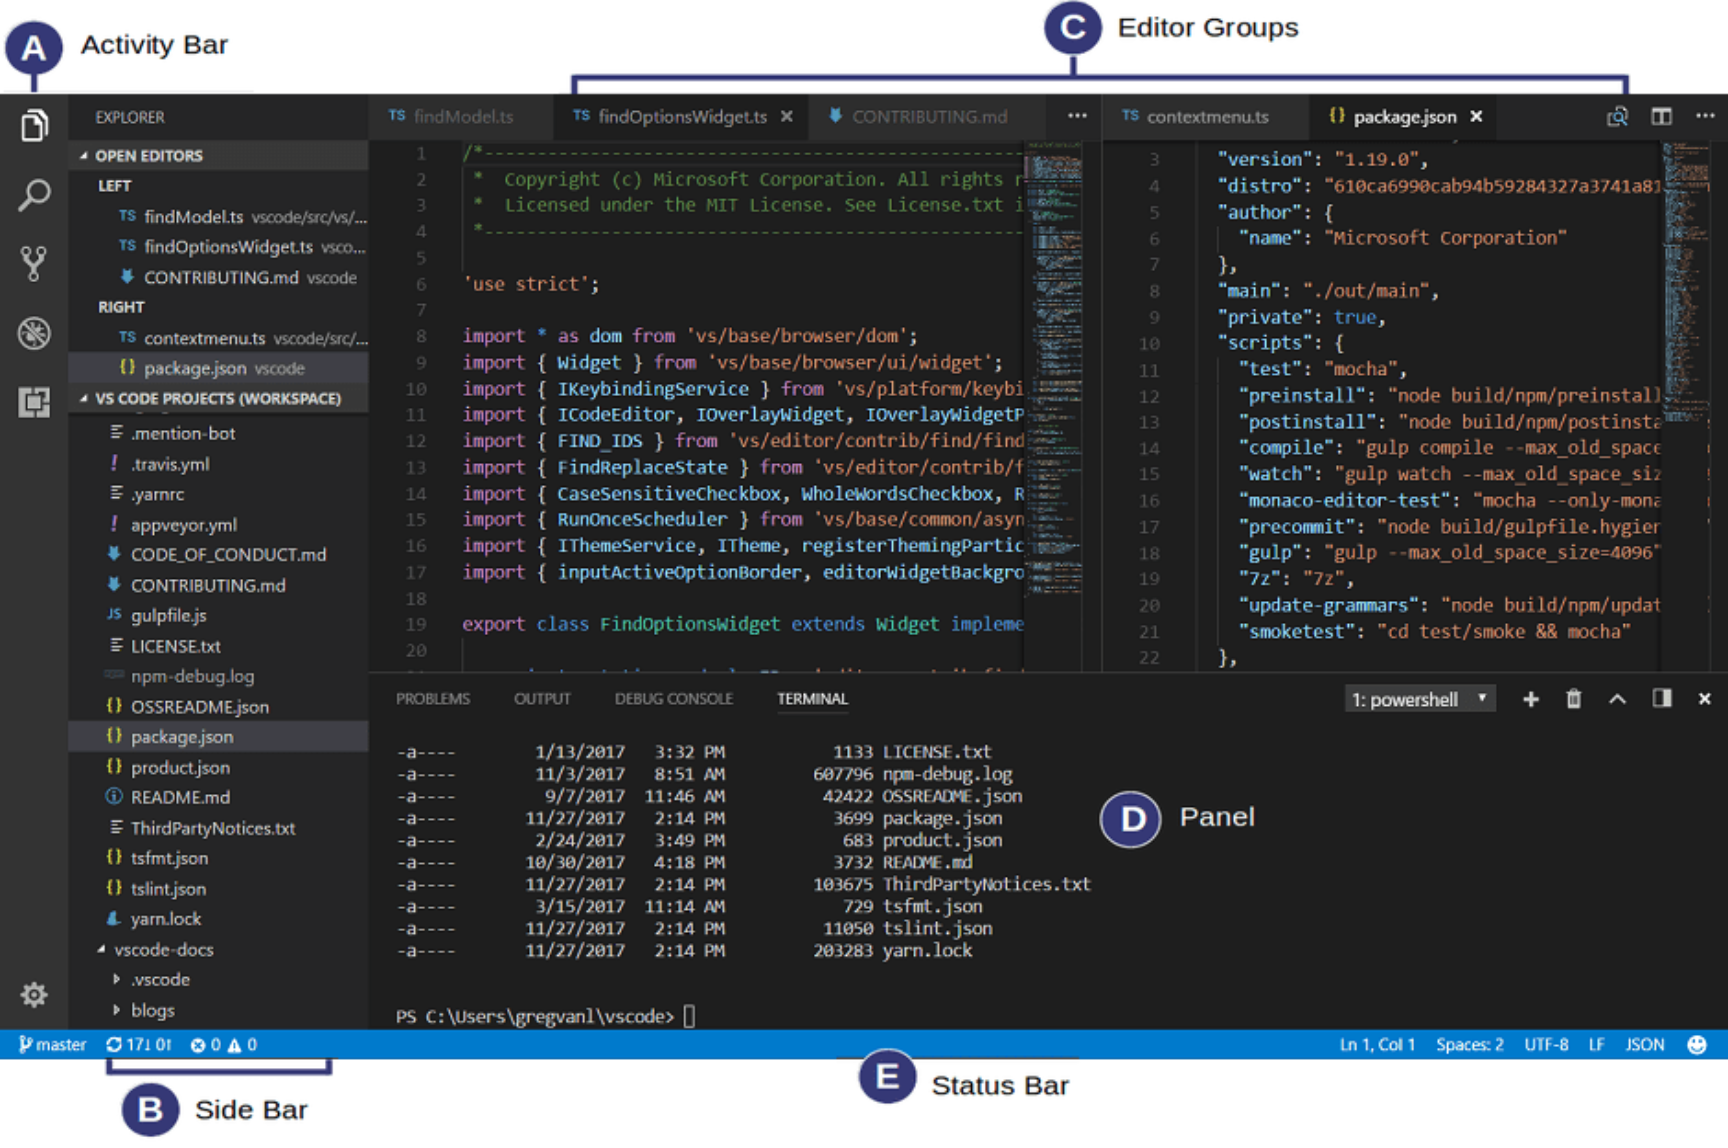This screenshot has width=1728, height=1148.
Task: Select the TERMINAL panel tab
Action: pos(812,699)
